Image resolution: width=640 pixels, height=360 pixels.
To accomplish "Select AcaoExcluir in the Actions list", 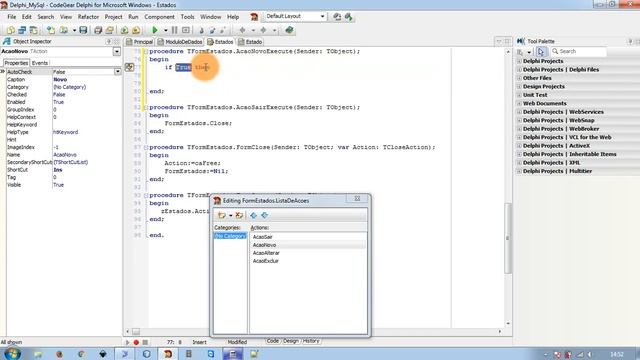I will [x=265, y=261].
